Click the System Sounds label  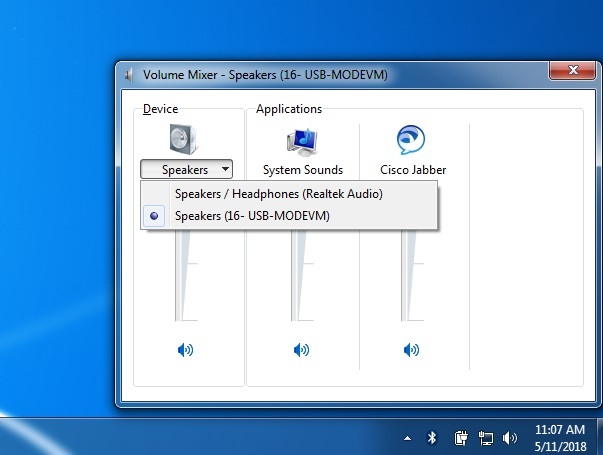coord(303,170)
